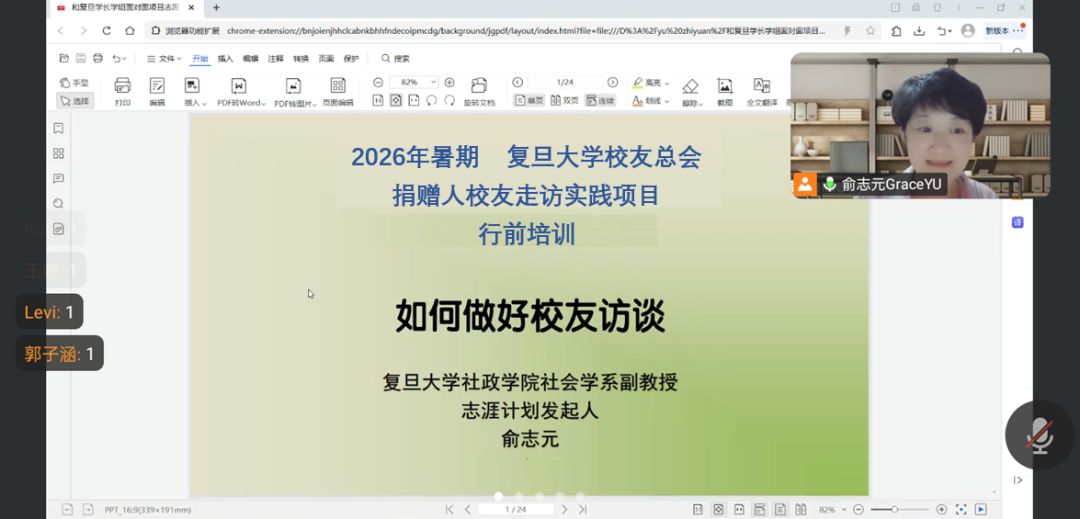Click the 旋转文档 rotate document button
Image resolution: width=1080 pixels, height=519 pixels.
[x=479, y=92]
